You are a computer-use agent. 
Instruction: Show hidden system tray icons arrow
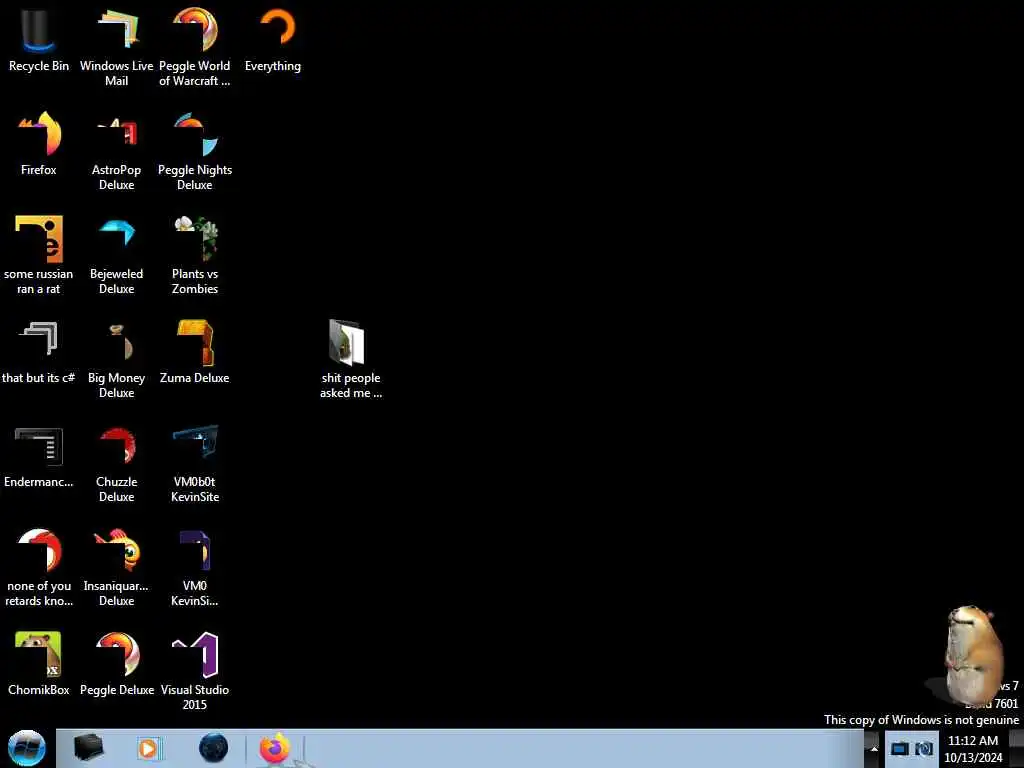click(x=874, y=749)
